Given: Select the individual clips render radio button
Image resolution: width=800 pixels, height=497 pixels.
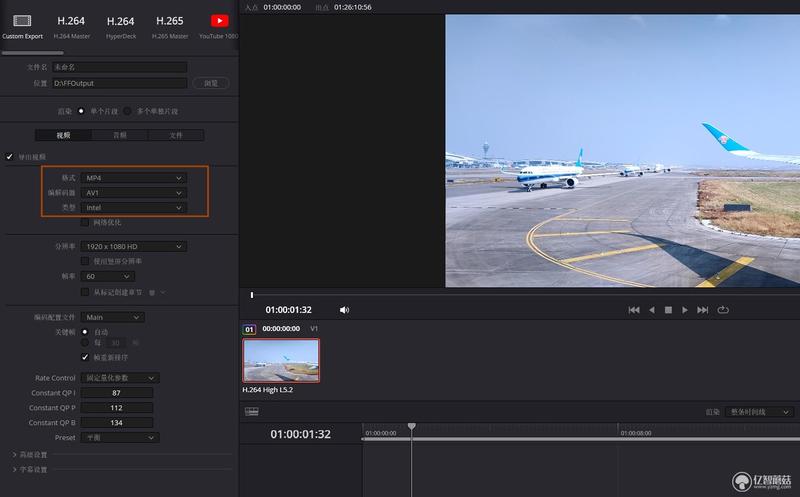Looking at the screenshot, I should (128, 111).
